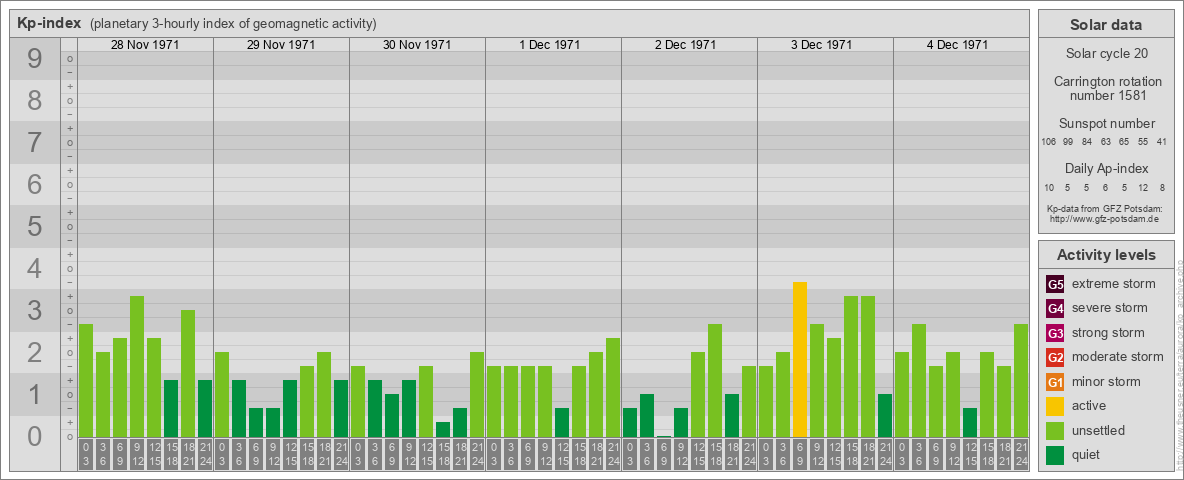
Task: Click Ap-index value 12
Action: 1143,187
